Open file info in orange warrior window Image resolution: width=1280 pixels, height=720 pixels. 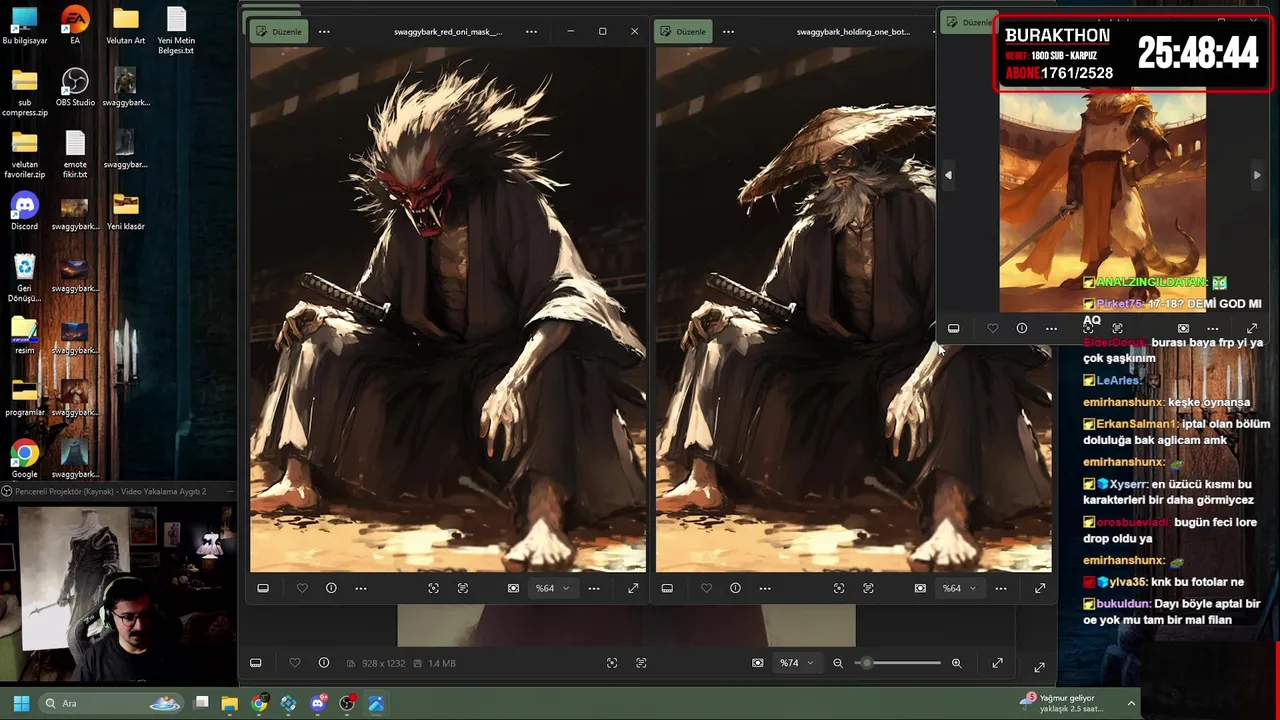pos(1021,328)
